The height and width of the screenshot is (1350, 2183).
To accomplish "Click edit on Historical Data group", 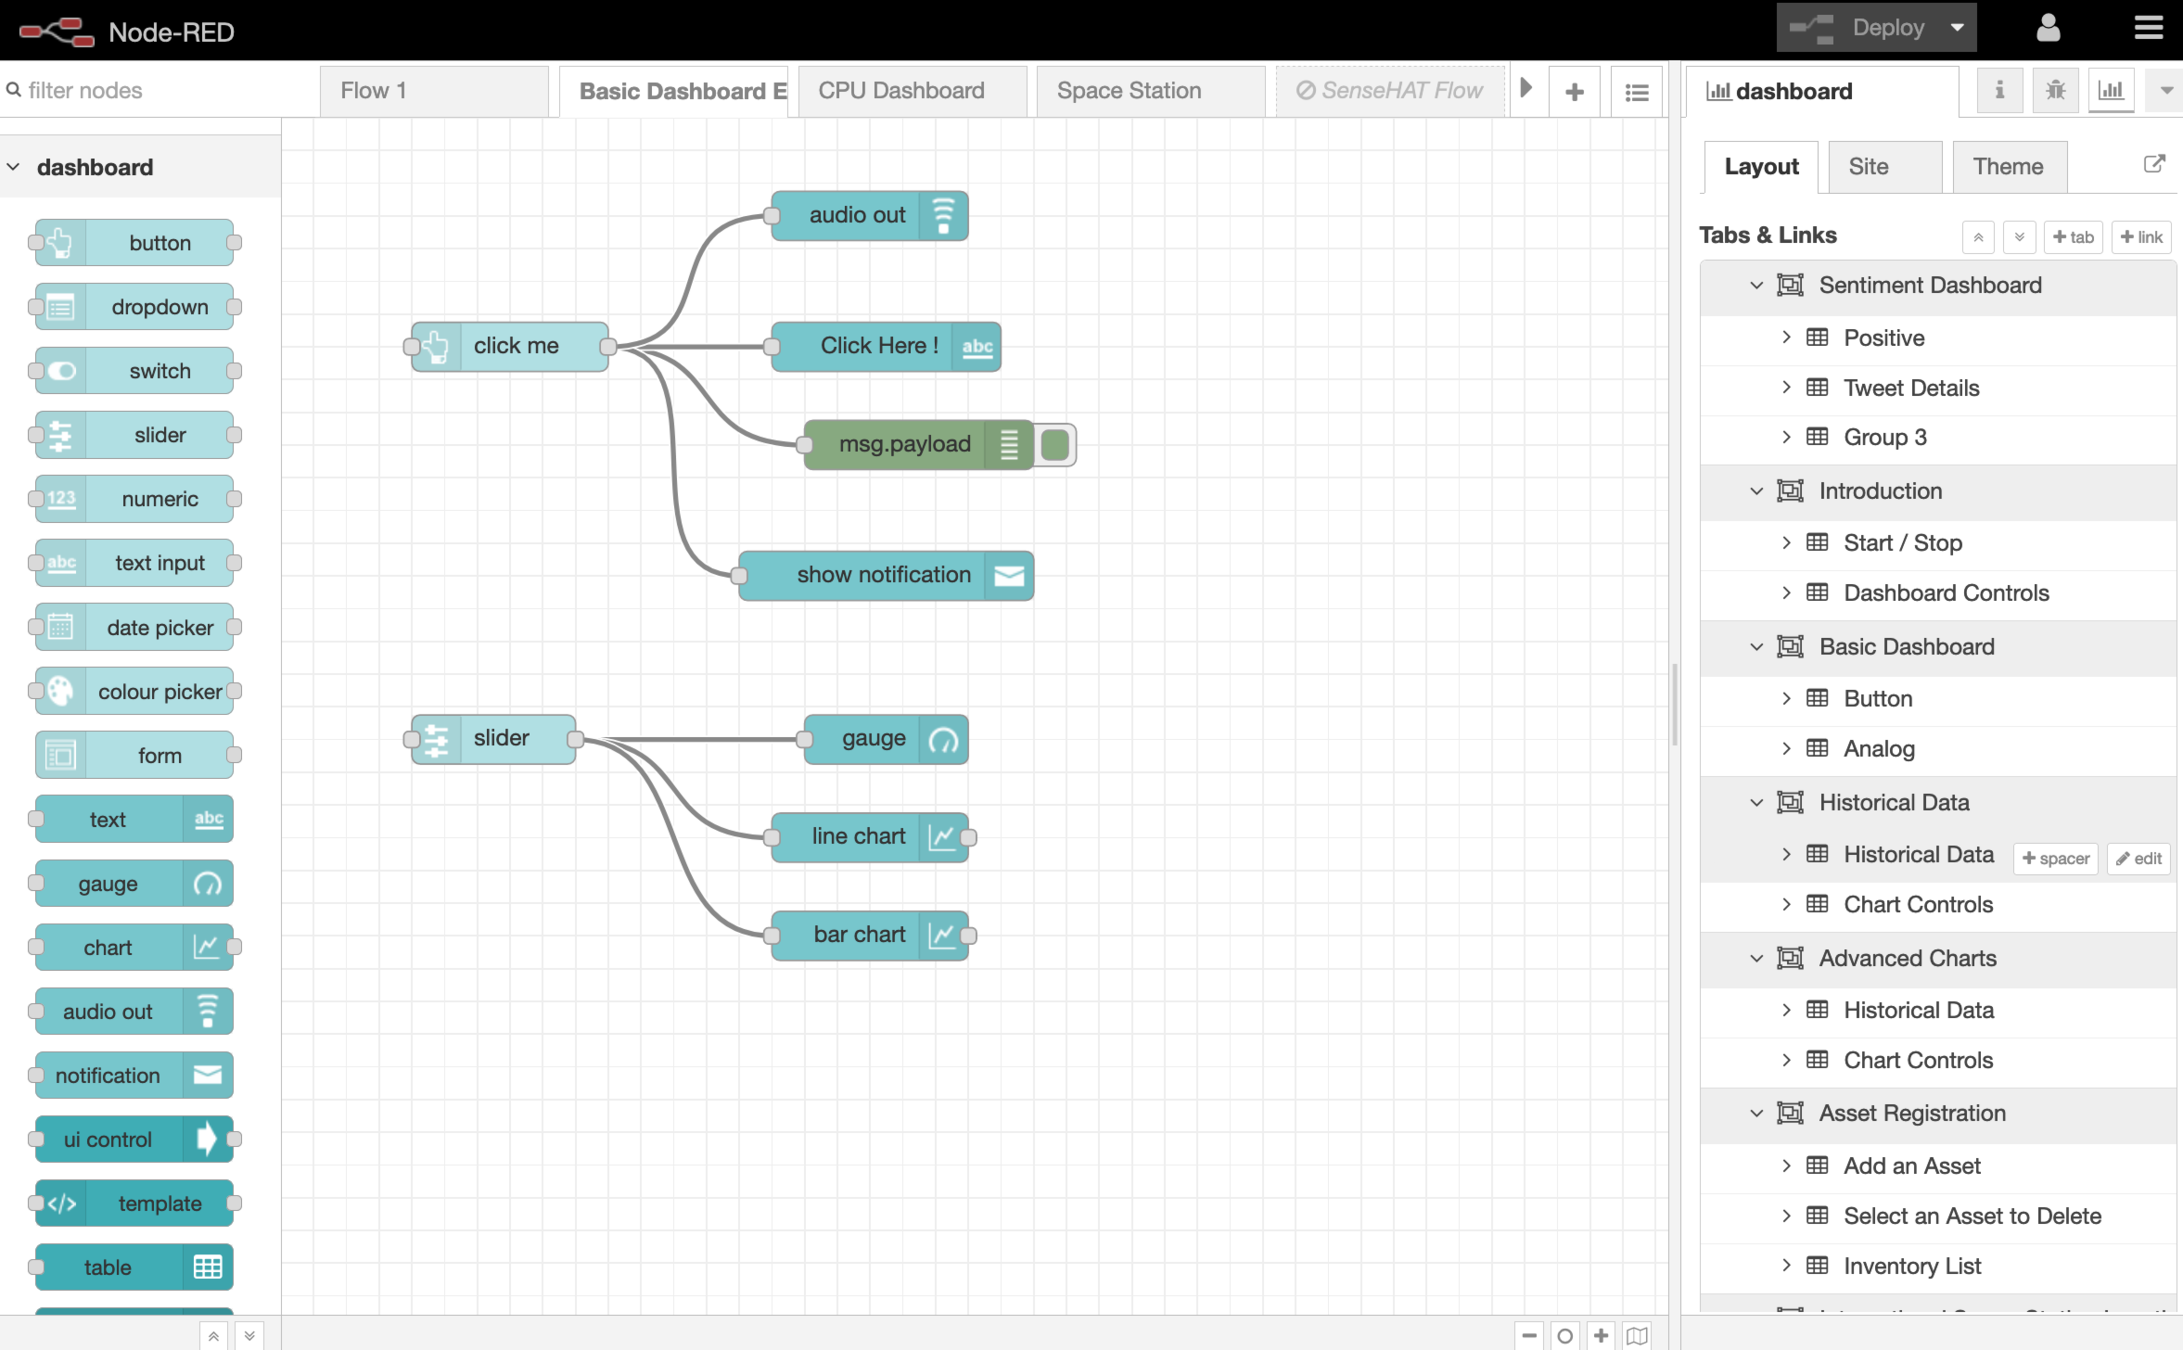I will pos(2139,858).
